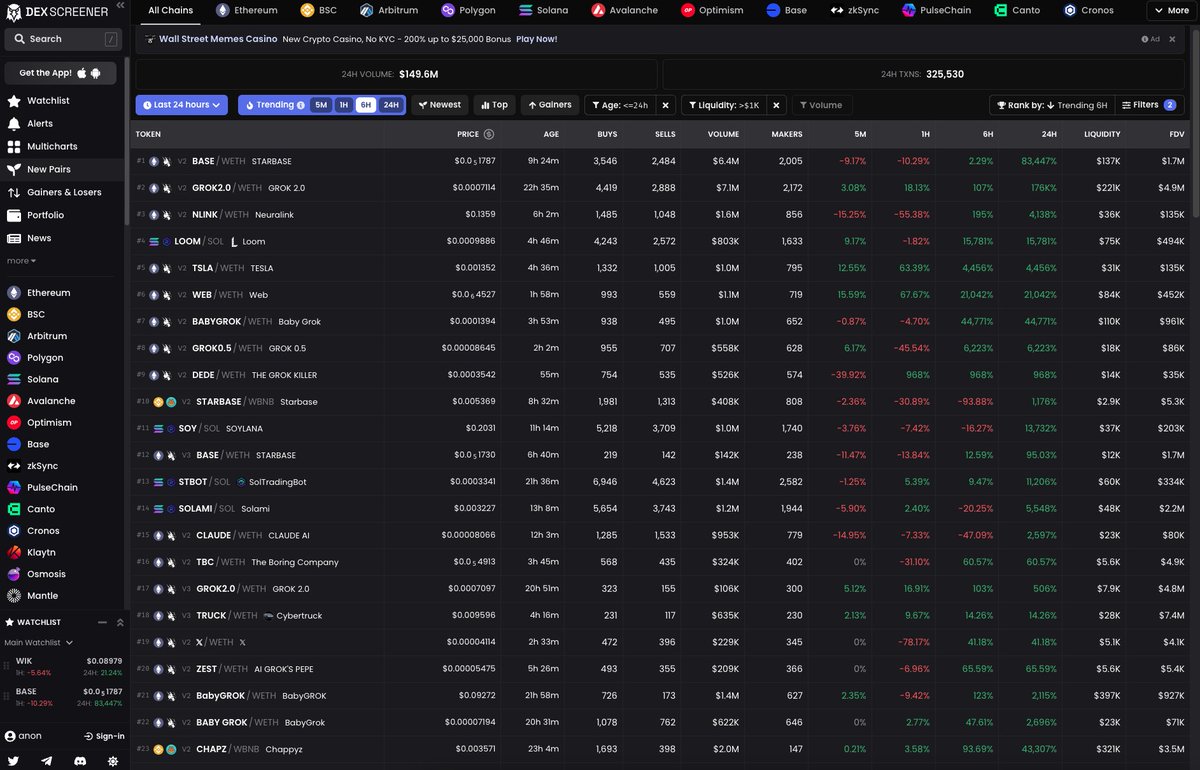Select Avalanche tab in top bar

coord(627,11)
